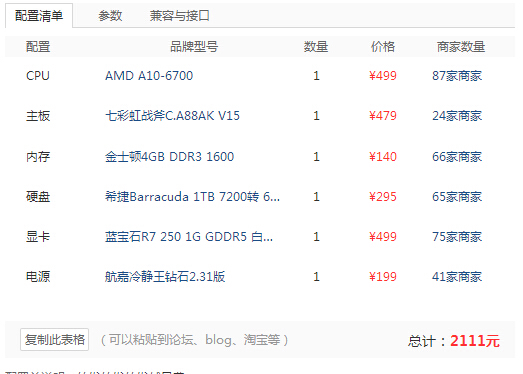Viewport: 523px width, 374px height.
Task: Click the 配置 column header
Action: point(38,46)
